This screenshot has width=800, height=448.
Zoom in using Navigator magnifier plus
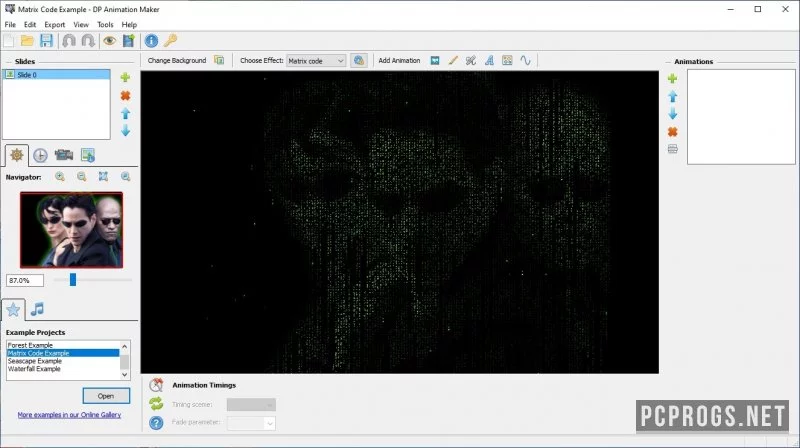(60, 177)
